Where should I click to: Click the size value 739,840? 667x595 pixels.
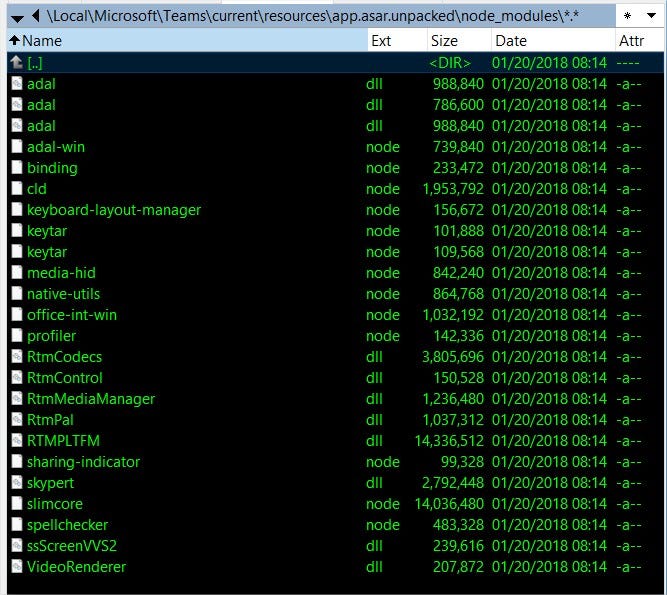point(458,146)
